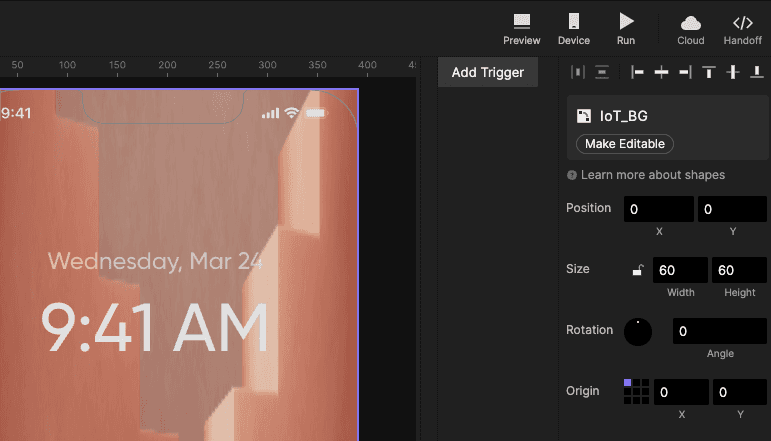Align layer to top edge
The height and width of the screenshot is (441, 771).
click(709, 72)
